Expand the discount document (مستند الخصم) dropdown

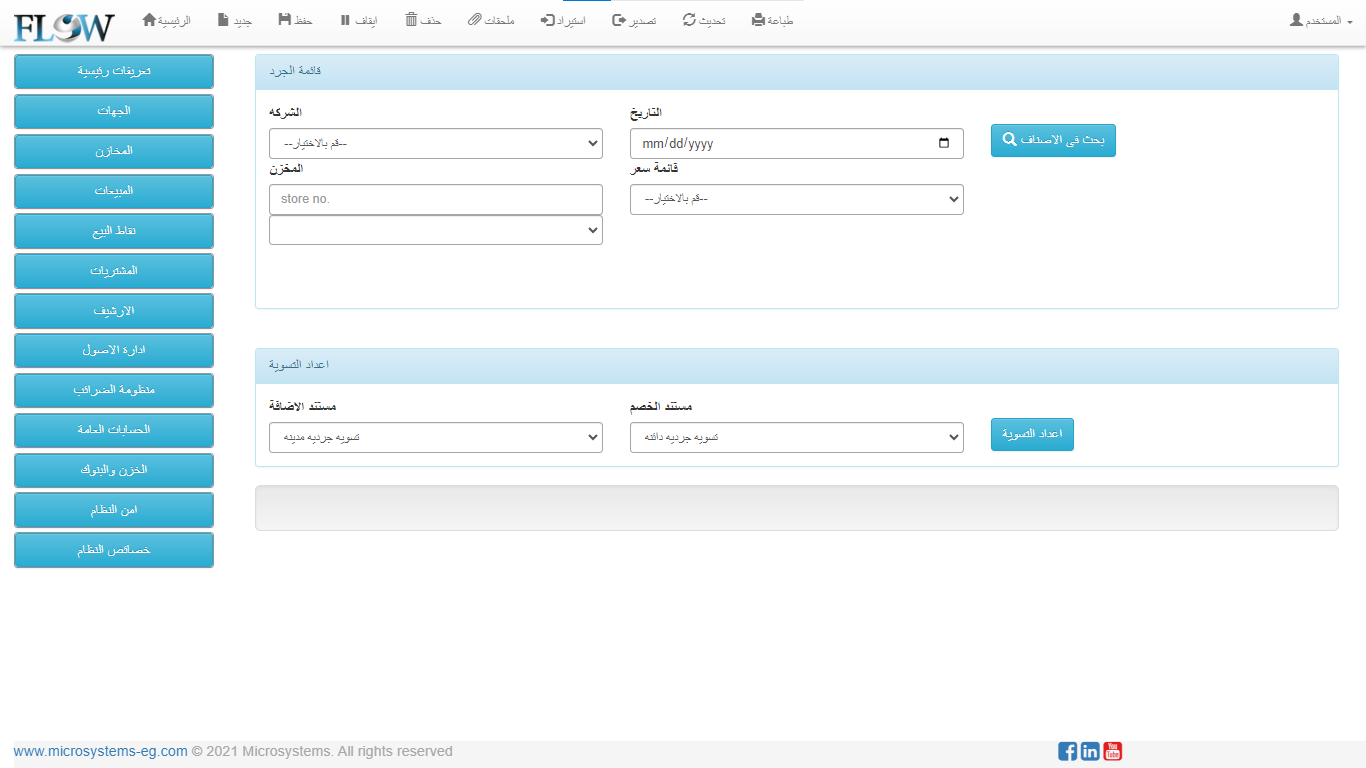point(796,437)
